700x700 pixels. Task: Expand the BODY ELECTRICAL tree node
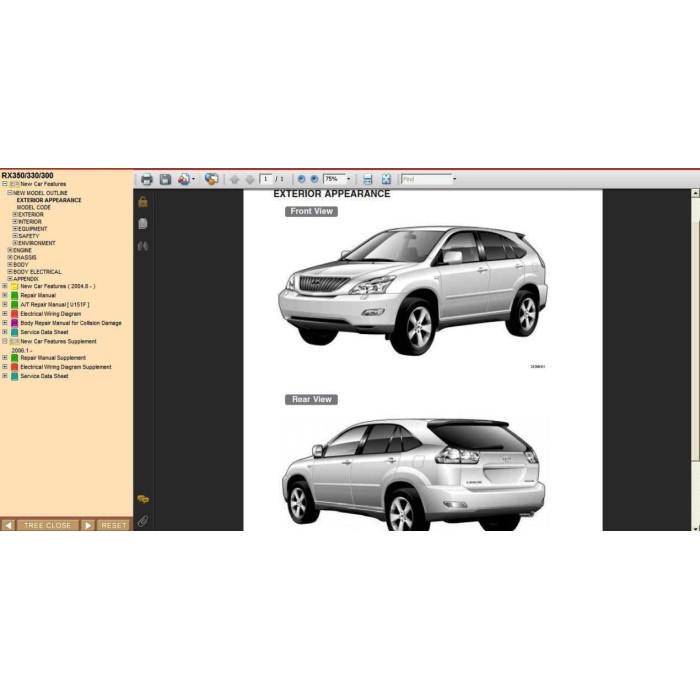10,271
